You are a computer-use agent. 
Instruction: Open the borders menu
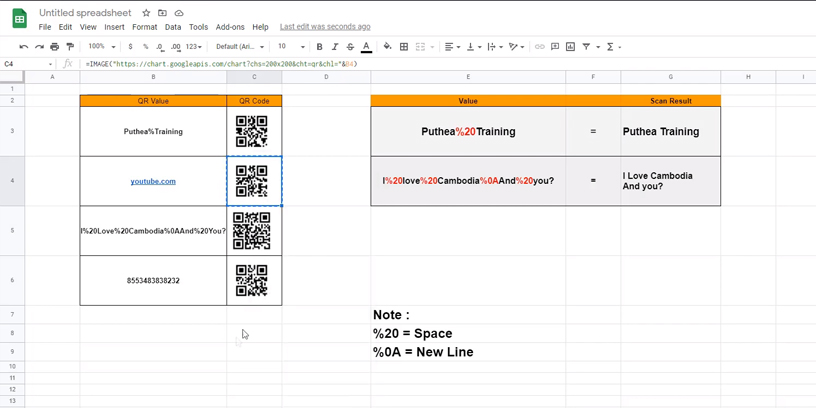tap(404, 47)
